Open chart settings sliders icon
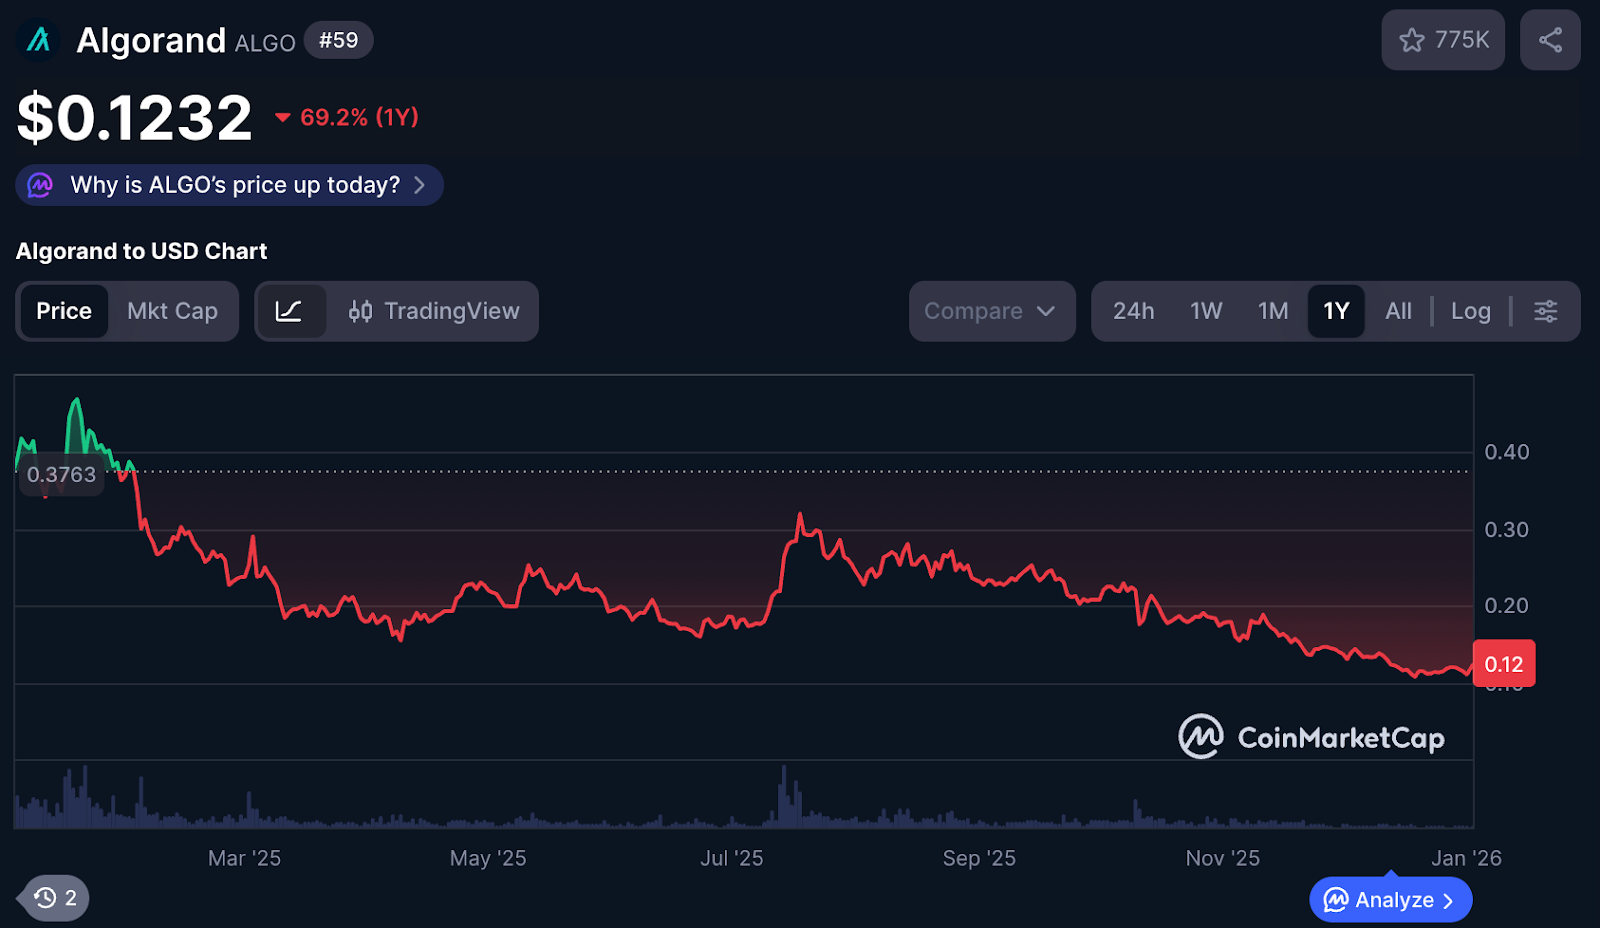The height and width of the screenshot is (928, 1600). tap(1545, 311)
